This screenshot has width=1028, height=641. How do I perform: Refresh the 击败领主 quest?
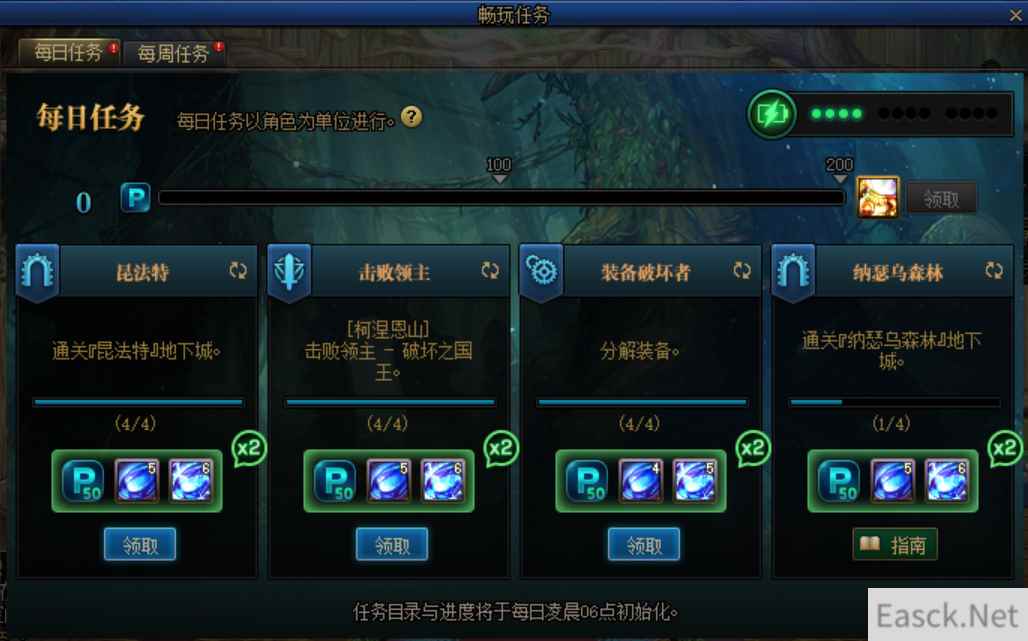[x=490, y=270]
